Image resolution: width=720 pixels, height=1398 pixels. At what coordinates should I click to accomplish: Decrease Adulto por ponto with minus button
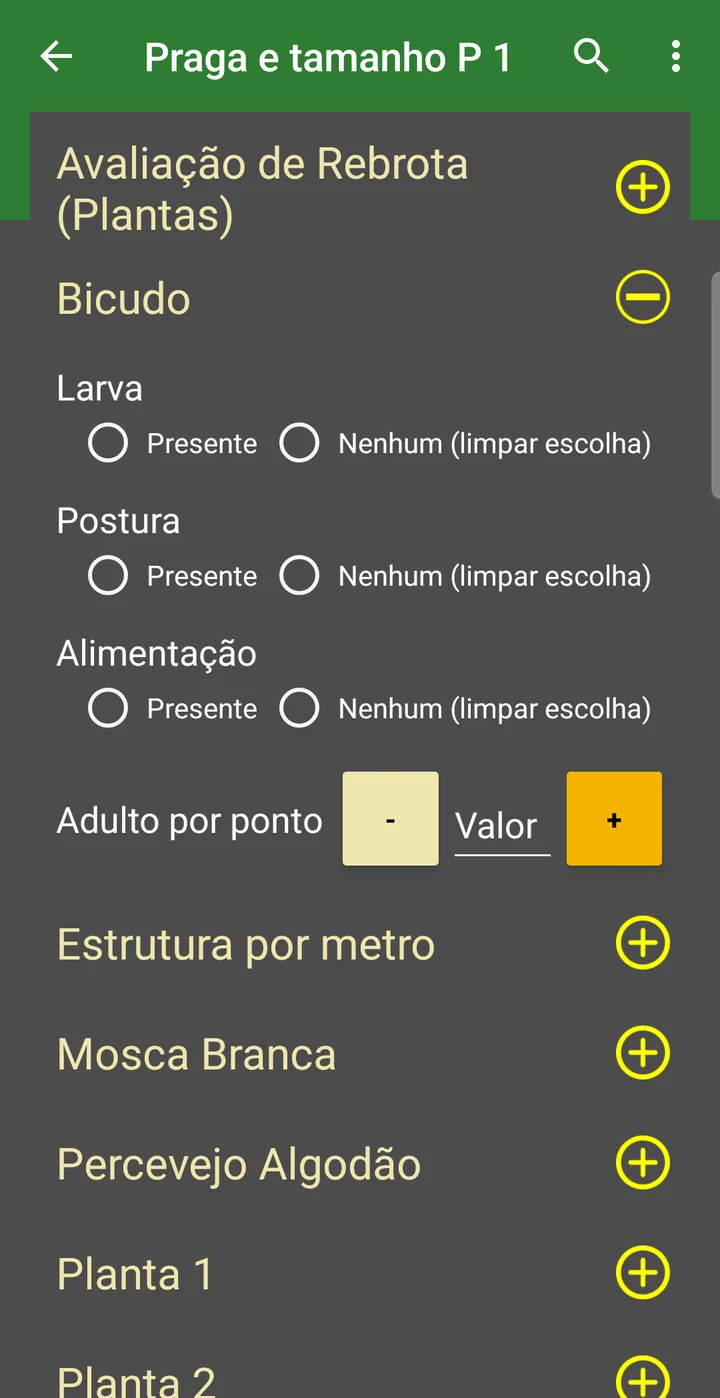[x=390, y=818]
